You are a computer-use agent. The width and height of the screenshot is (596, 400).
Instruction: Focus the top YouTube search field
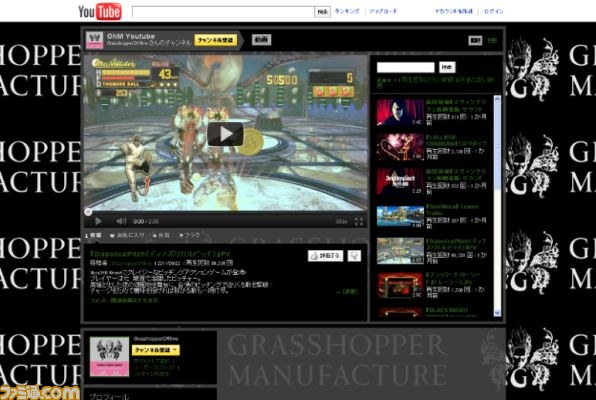[223, 12]
